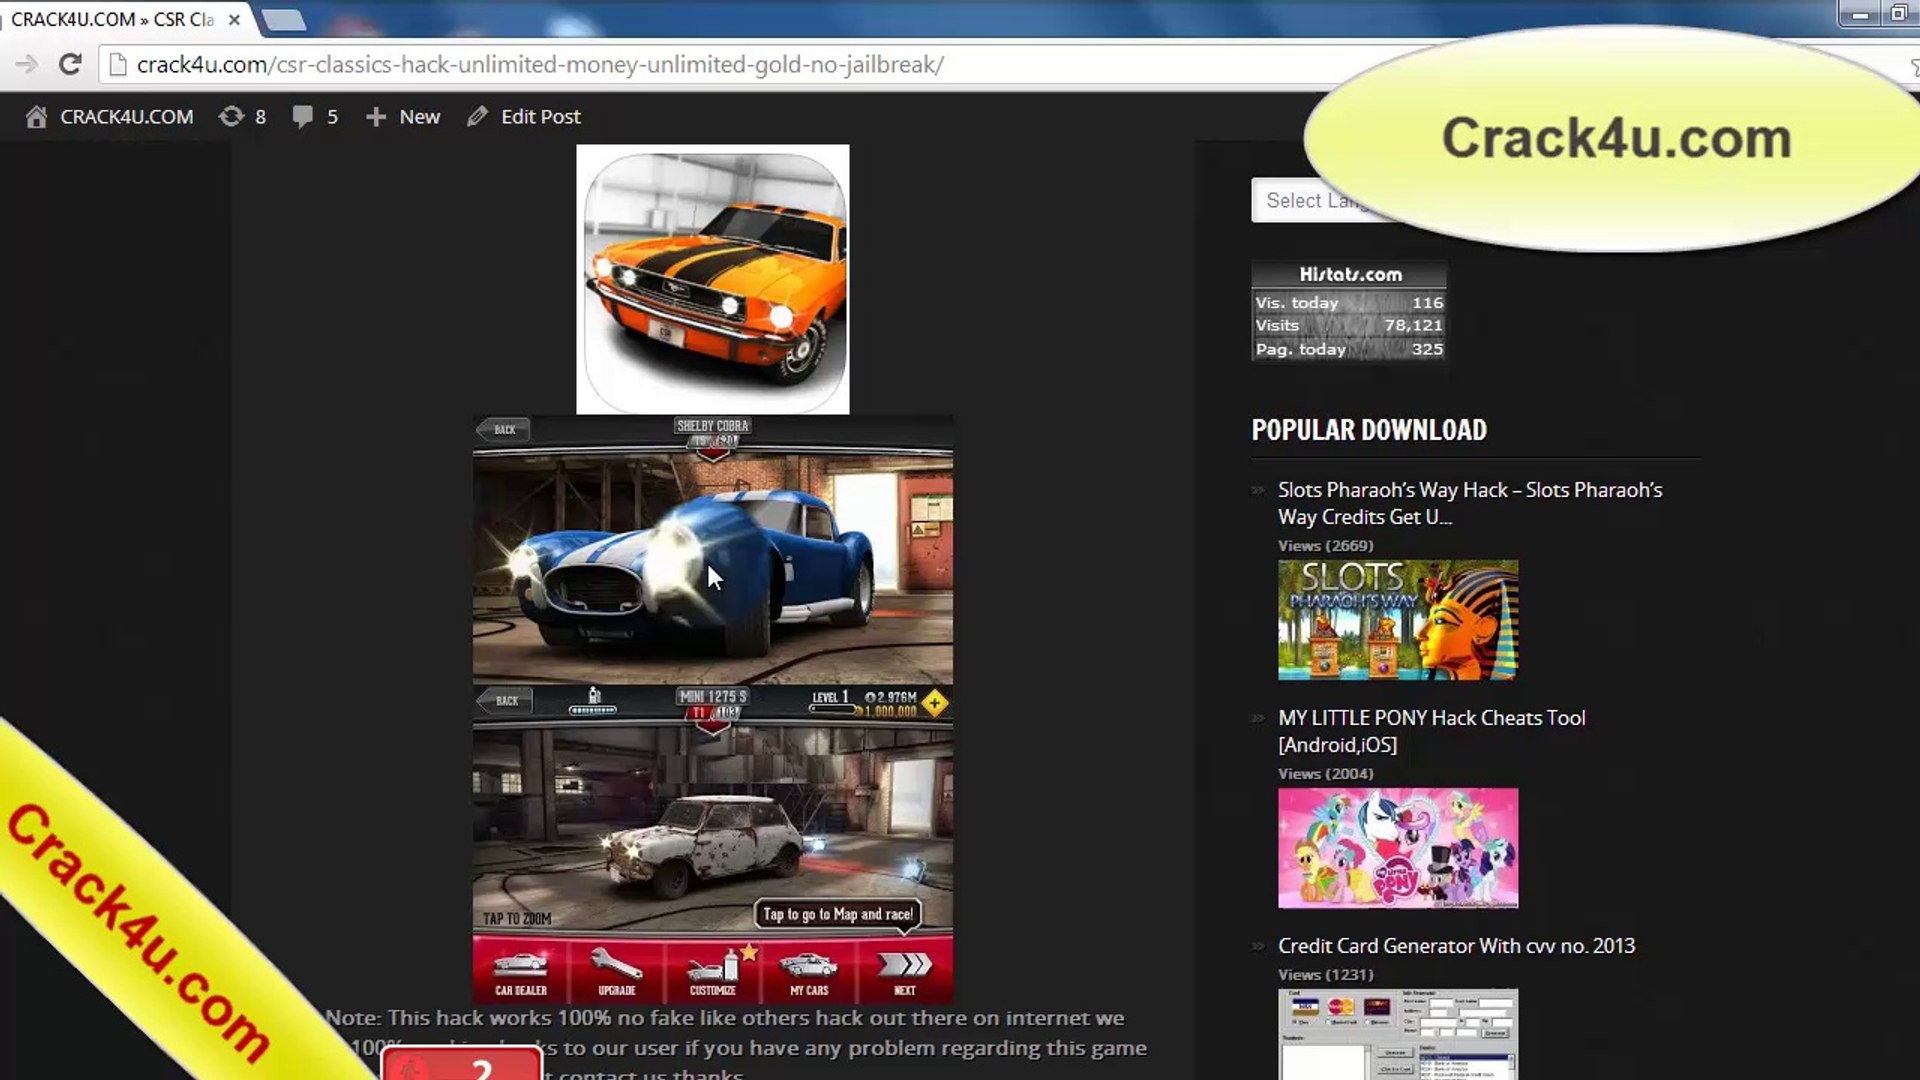1920x1080 pixels.
Task: Click the My Little Pony thumbnail image
Action: (1397, 848)
